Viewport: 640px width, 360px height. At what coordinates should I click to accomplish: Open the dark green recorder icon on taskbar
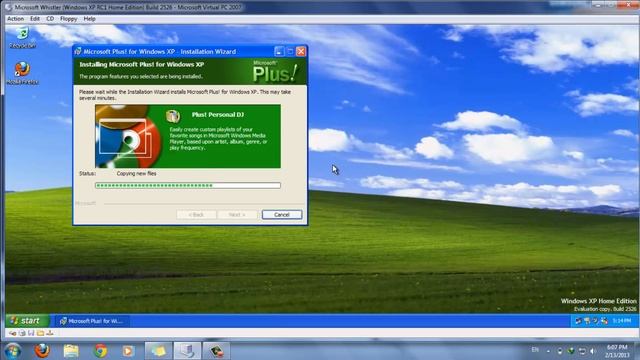(216, 351)
